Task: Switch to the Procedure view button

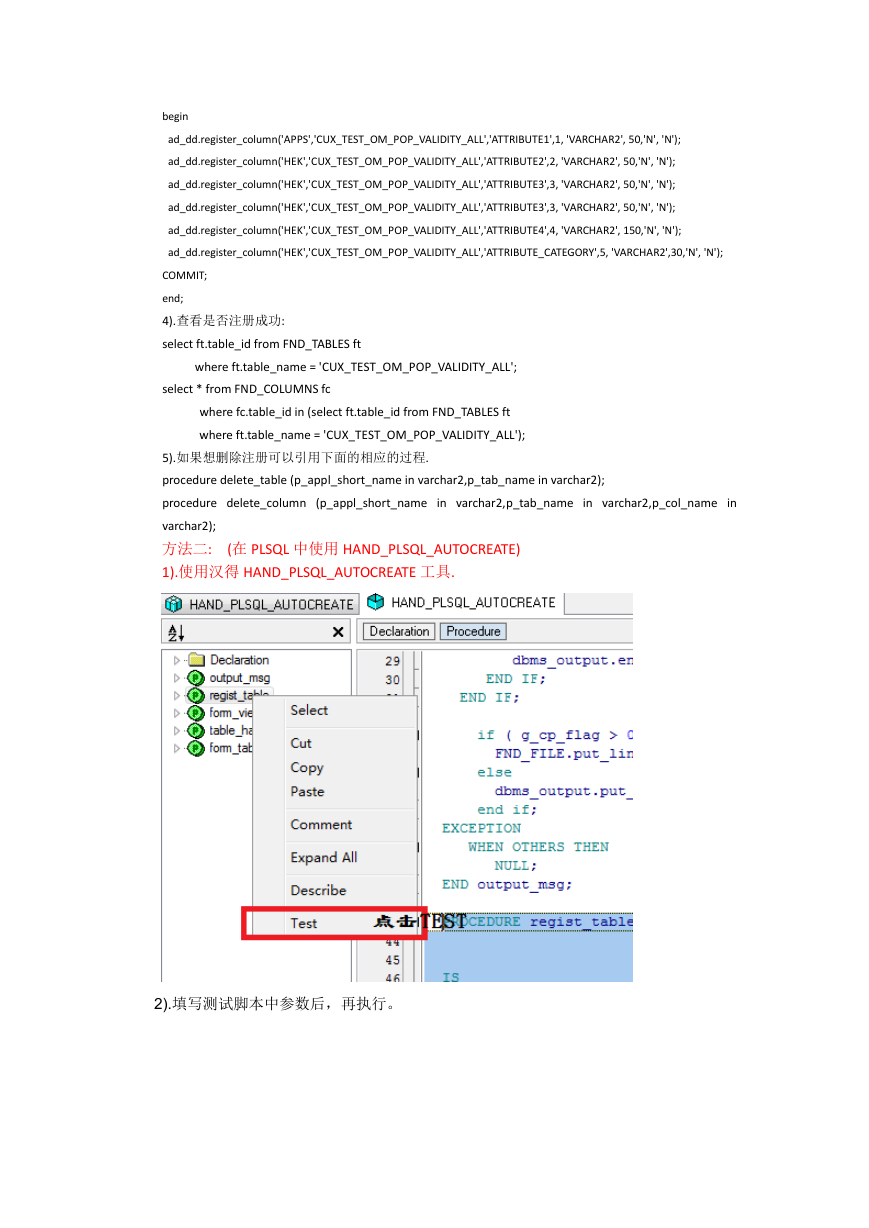Action: pyautogui.click(x=473, y=631)
